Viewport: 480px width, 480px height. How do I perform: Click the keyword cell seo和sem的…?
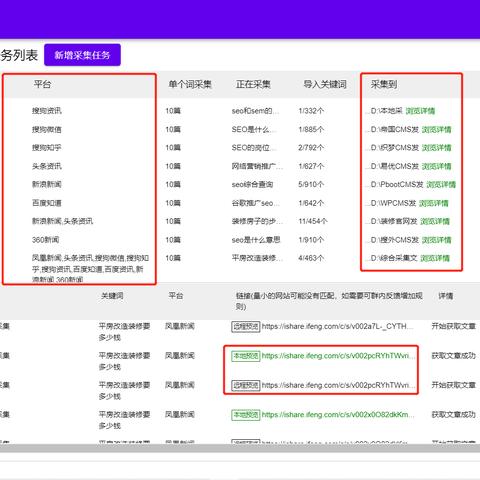(255, 111)
